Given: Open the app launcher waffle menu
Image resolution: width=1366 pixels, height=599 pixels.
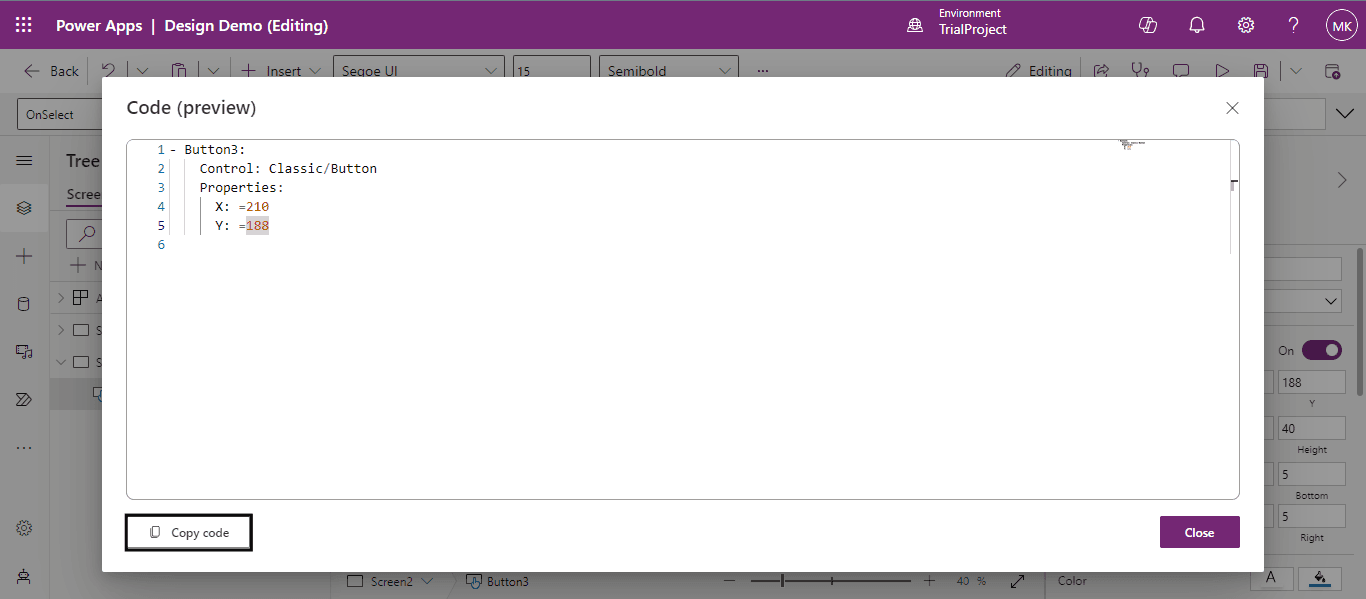Looking at the screenshot, I should tap(24, 25).
